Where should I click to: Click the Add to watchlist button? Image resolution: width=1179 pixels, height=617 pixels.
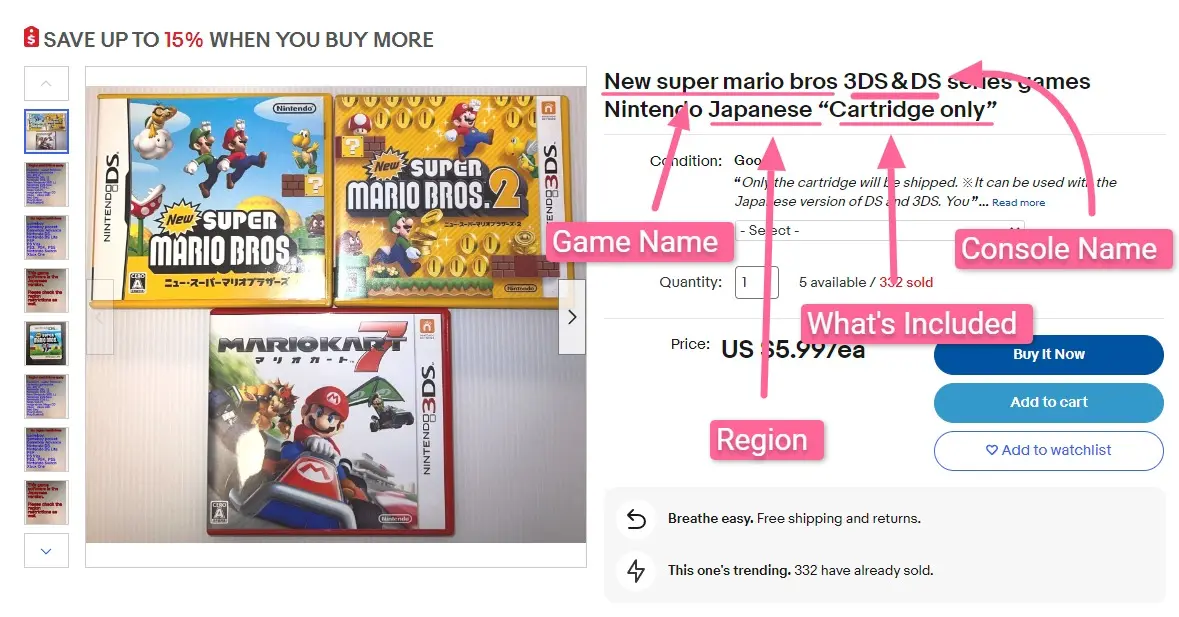pyautogui.click(x=1048, y=450)
